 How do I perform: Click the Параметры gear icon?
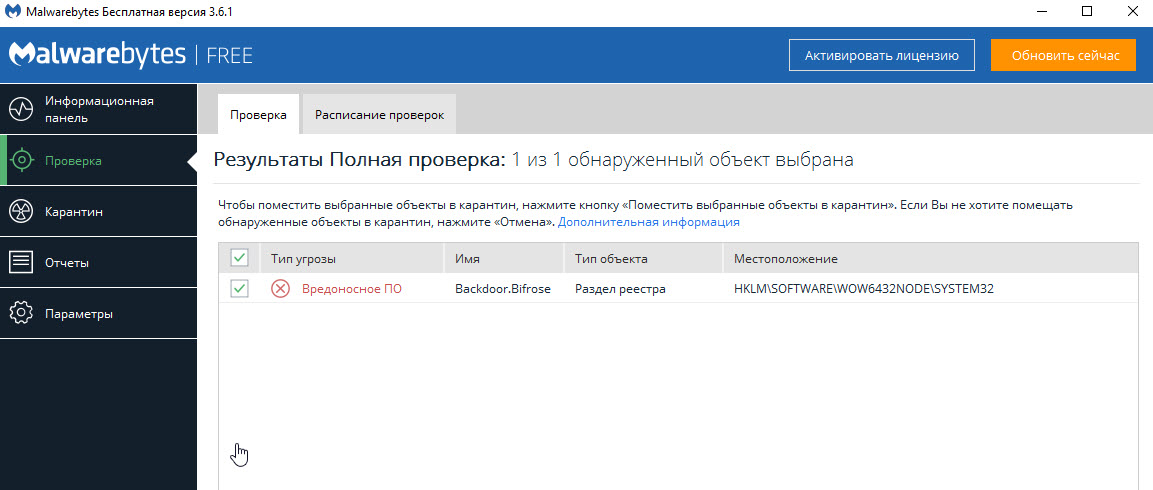tap(21, 313)
